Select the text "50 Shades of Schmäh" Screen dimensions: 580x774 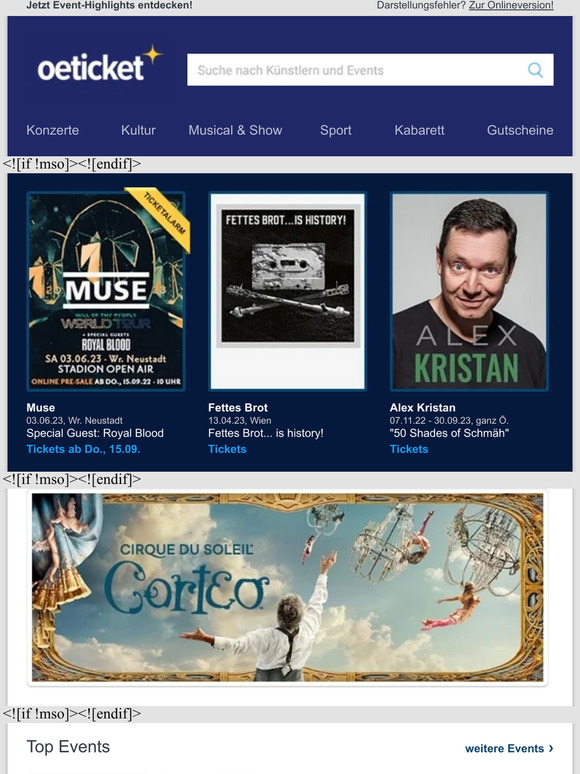(449, 433)
